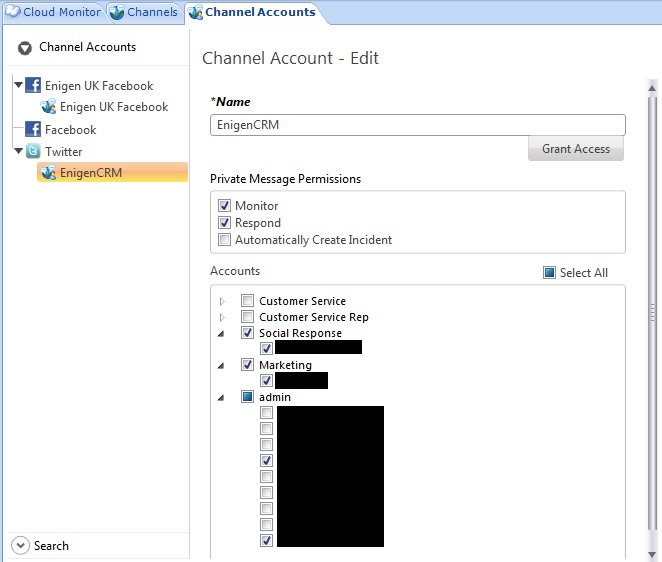Expand the Customer Service account group

pos(221,301)
